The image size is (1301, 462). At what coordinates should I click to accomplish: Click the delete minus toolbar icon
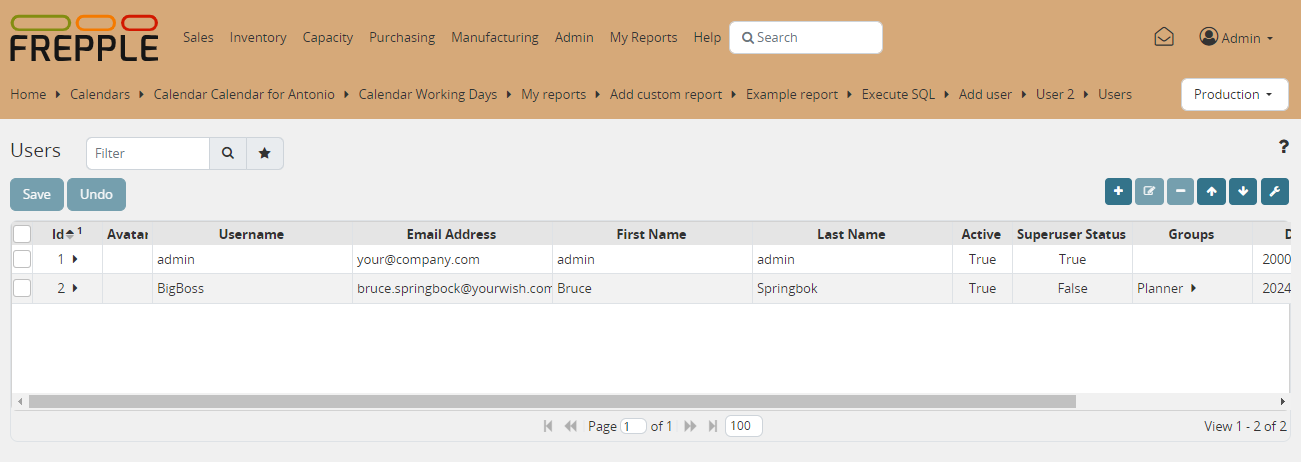pyautogui.click(x=1181, y=191)
